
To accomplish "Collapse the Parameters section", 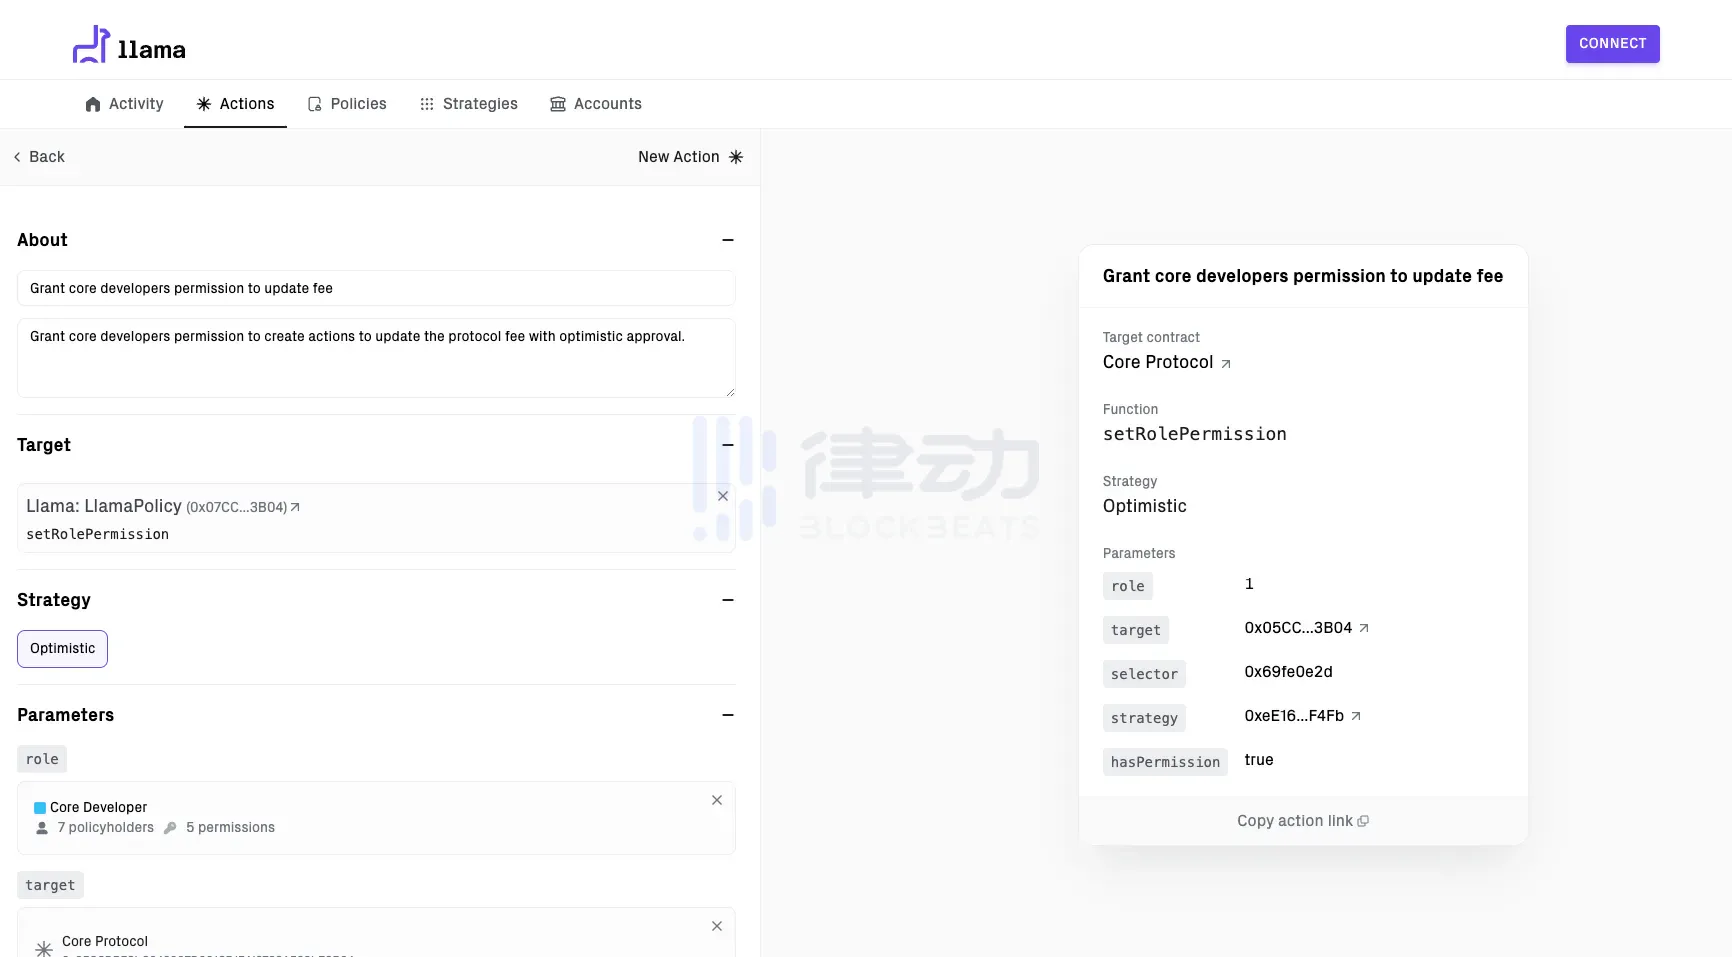I will point(728,715).
